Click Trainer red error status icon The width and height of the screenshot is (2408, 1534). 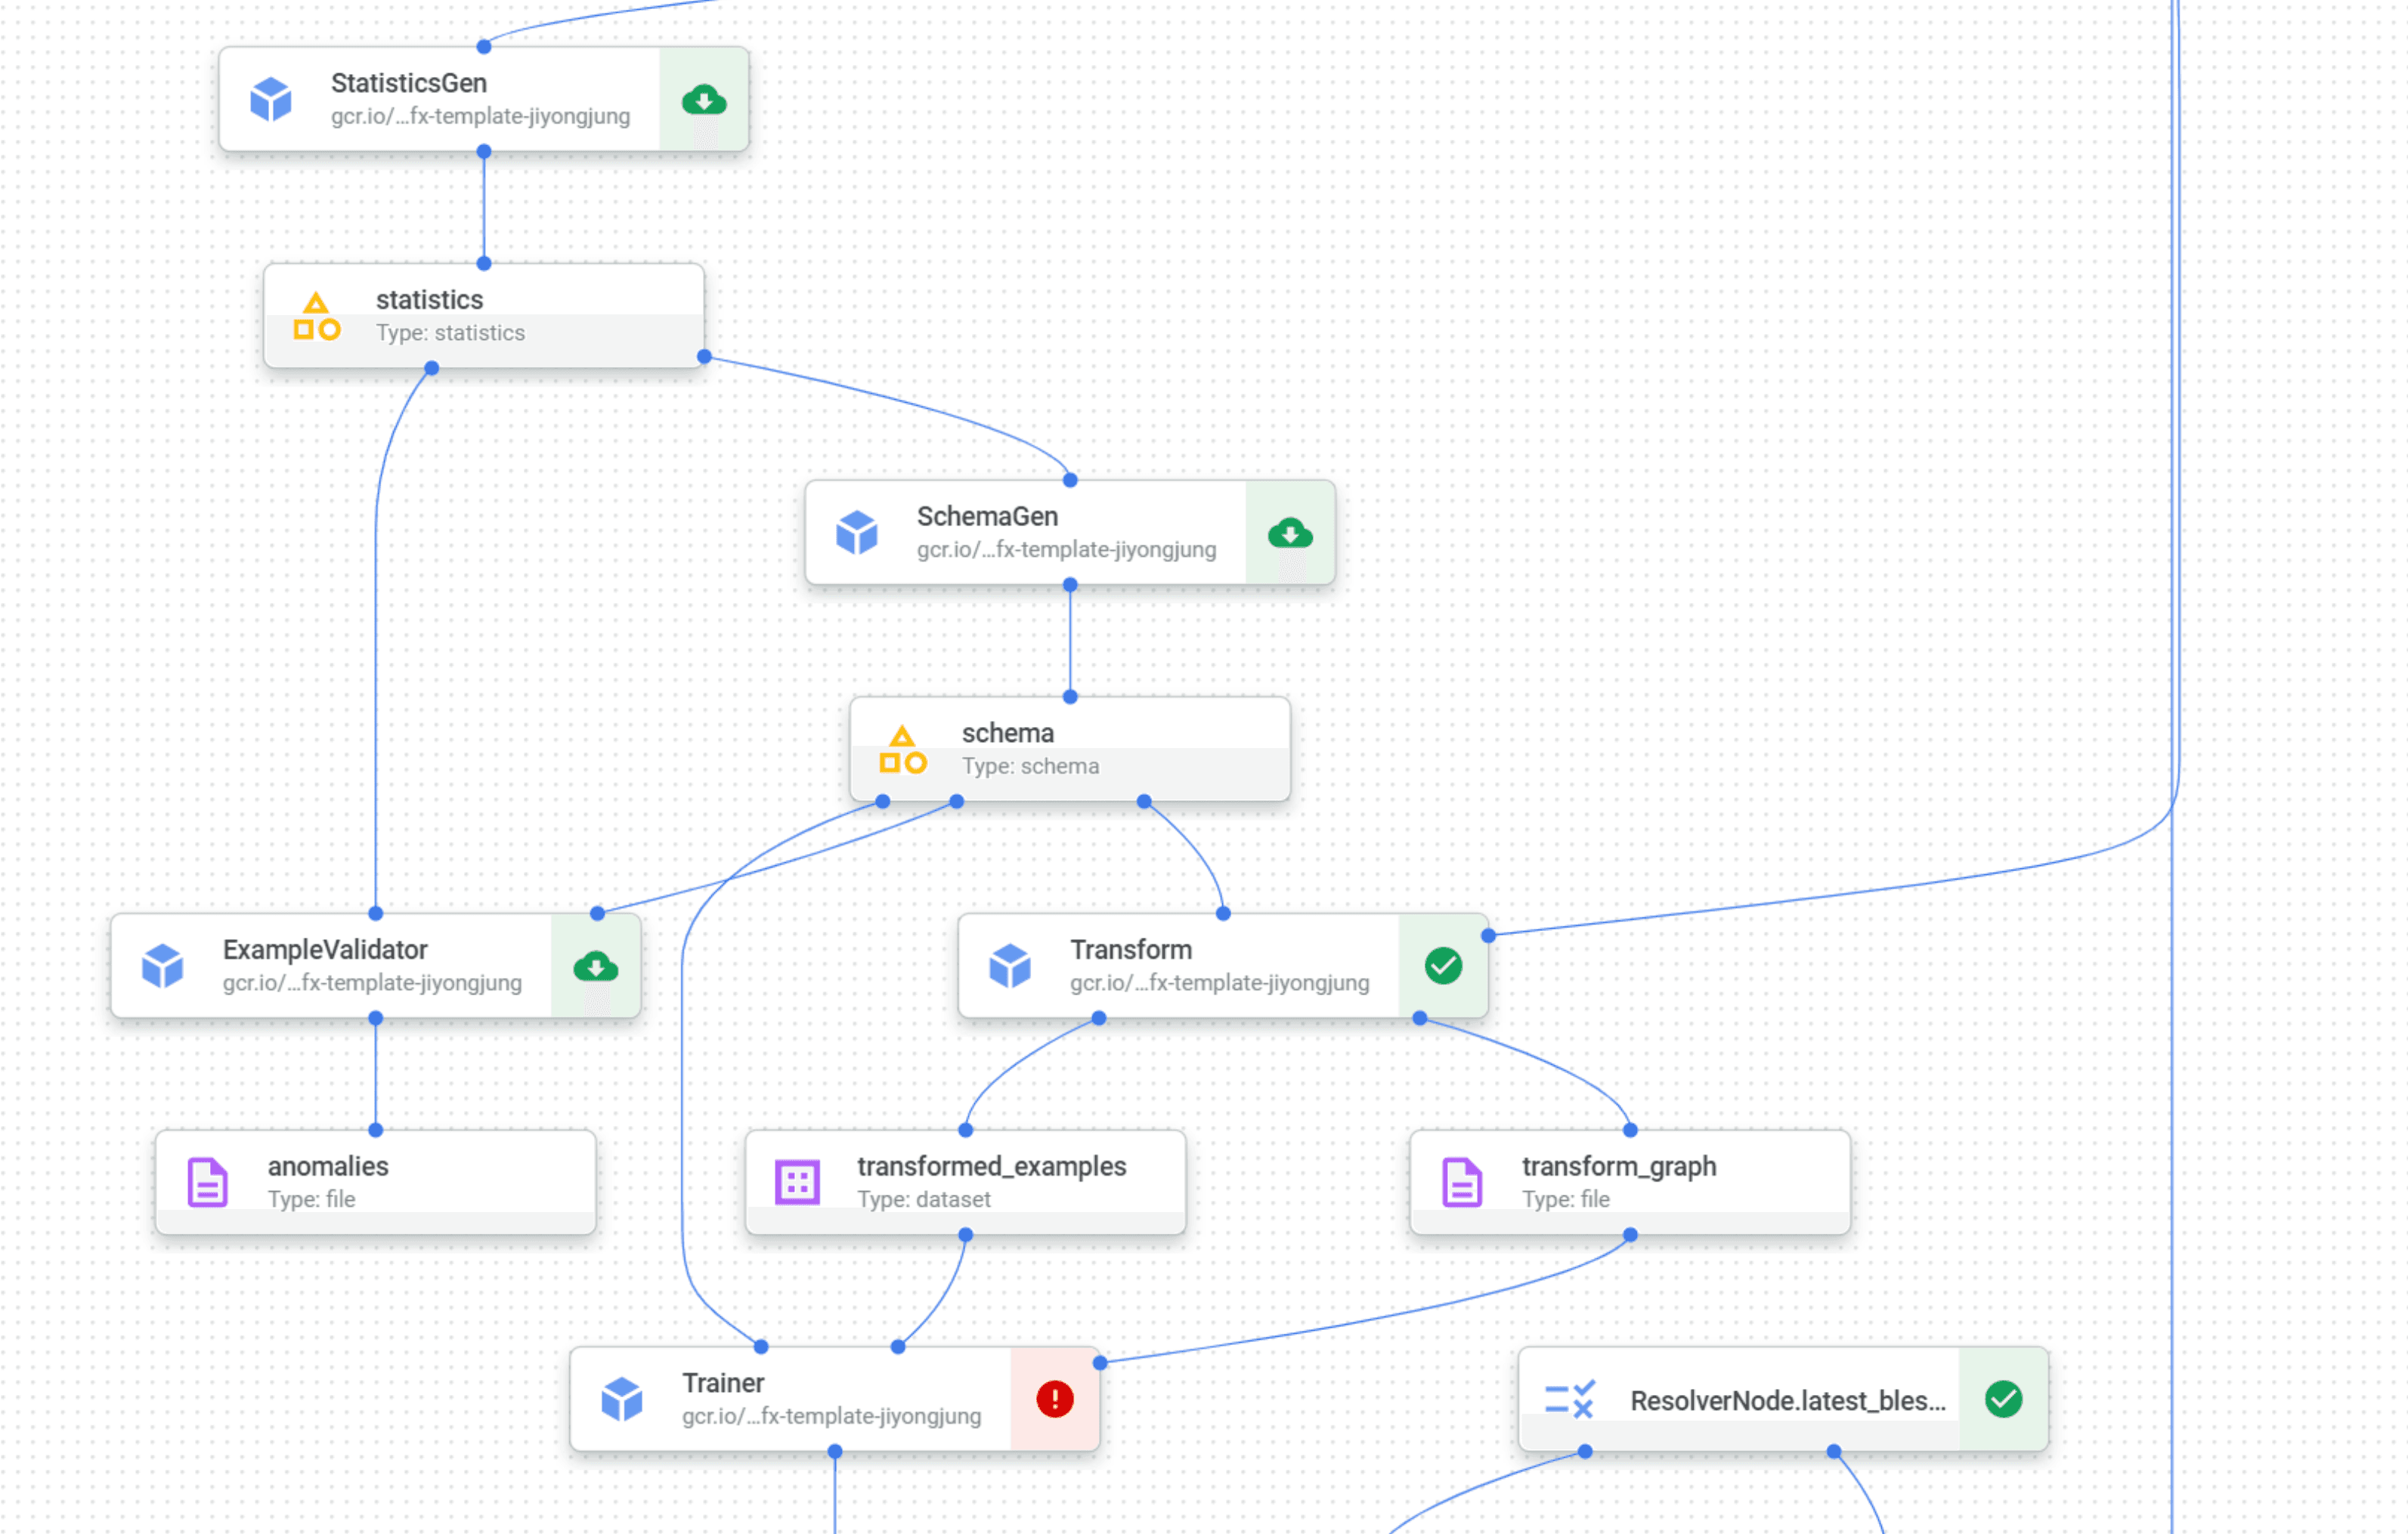click(x=1054, y=1399)
